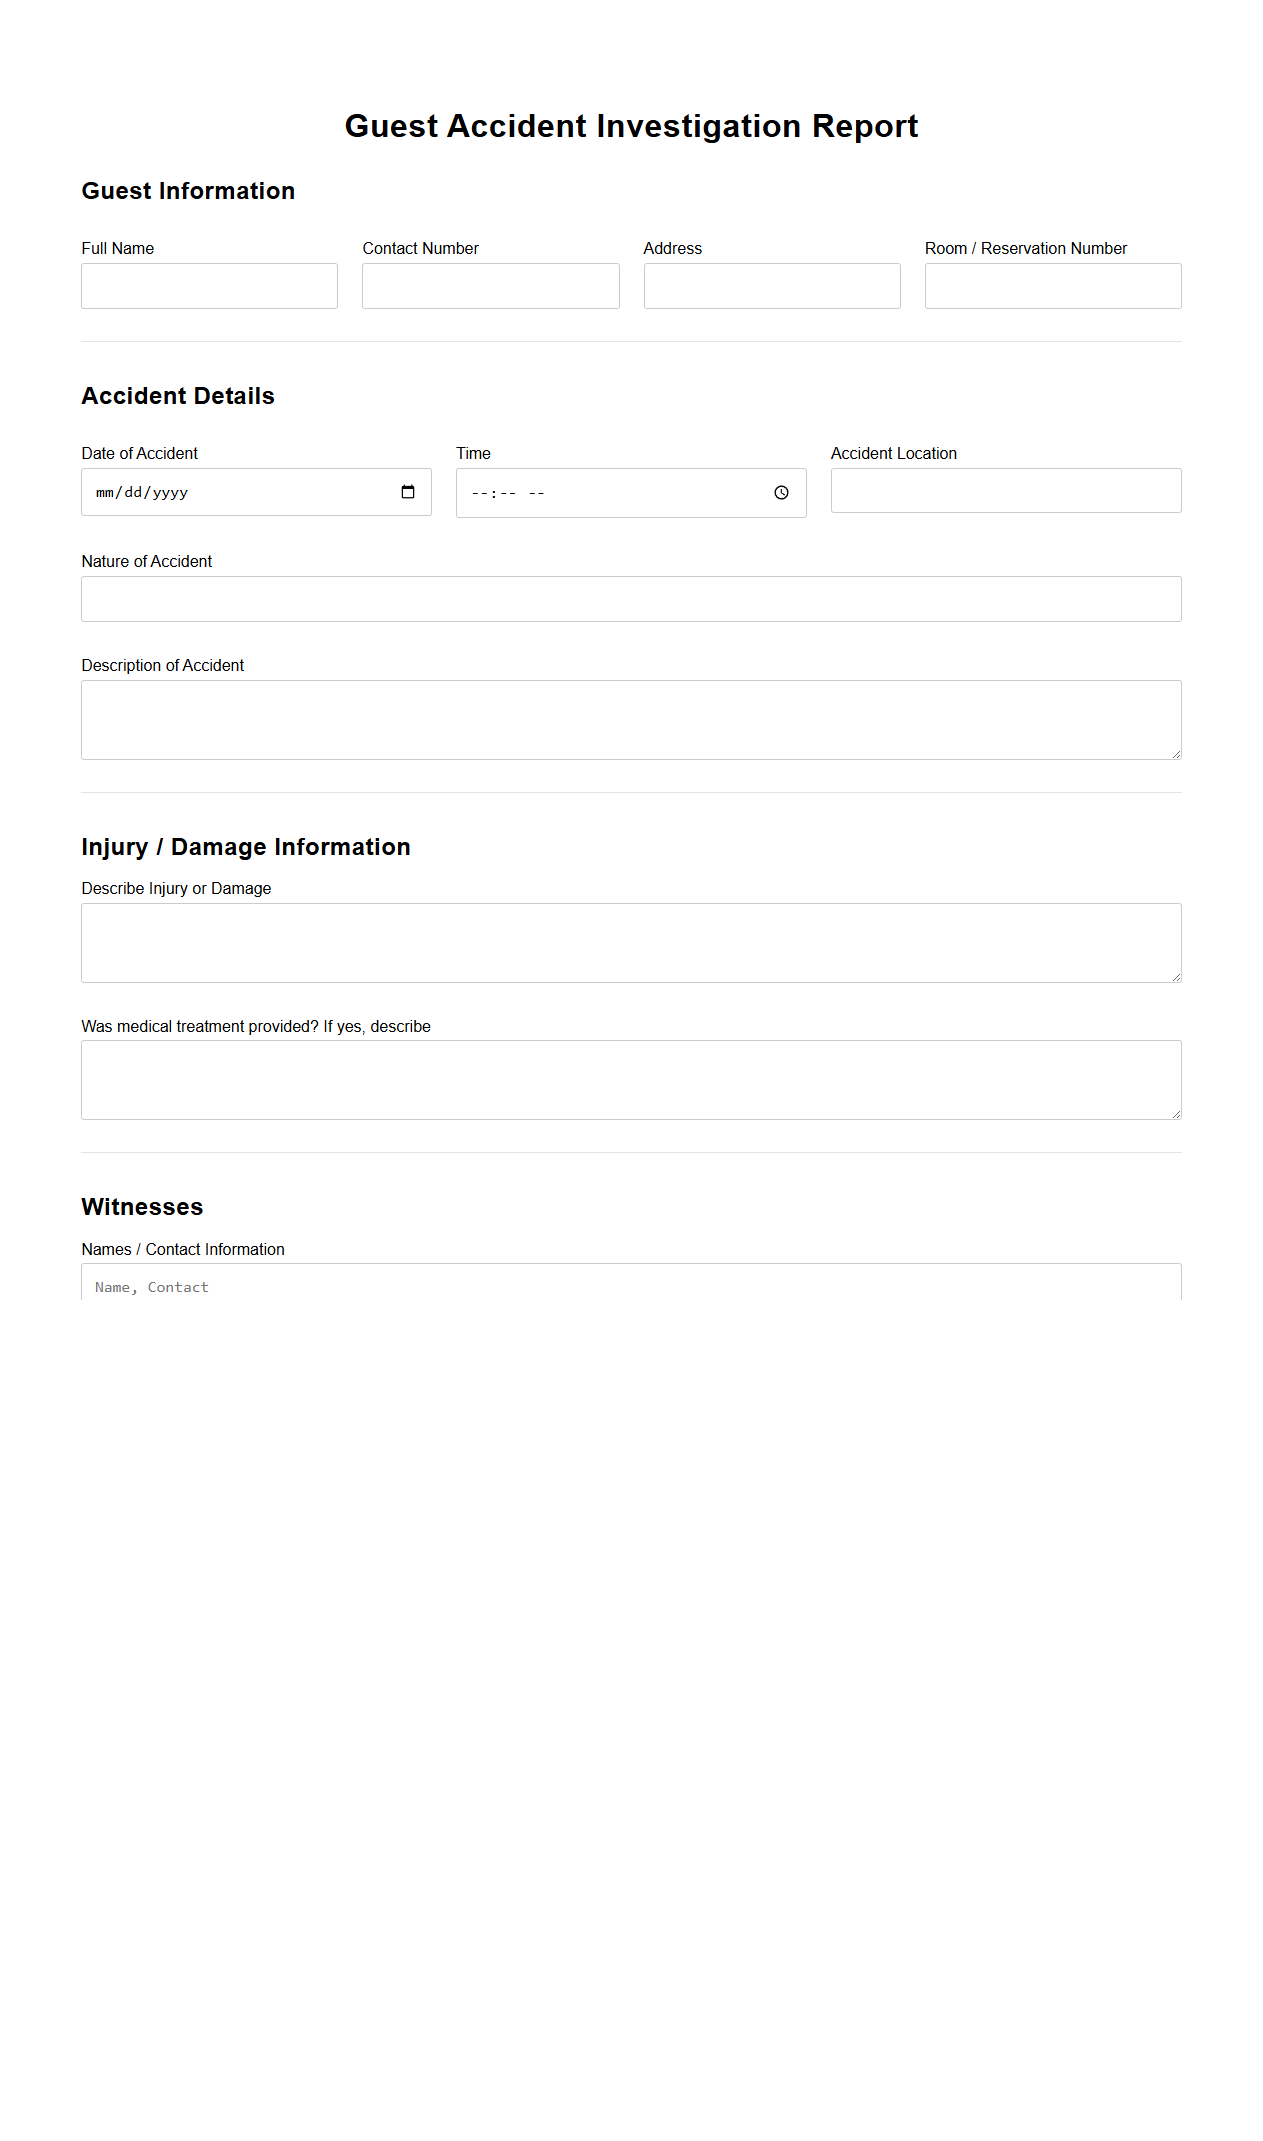This screenshot has width=1263, height=2141.
Task: Click the Names / Contact Information witnesses field
Action: click(631, 1287)
